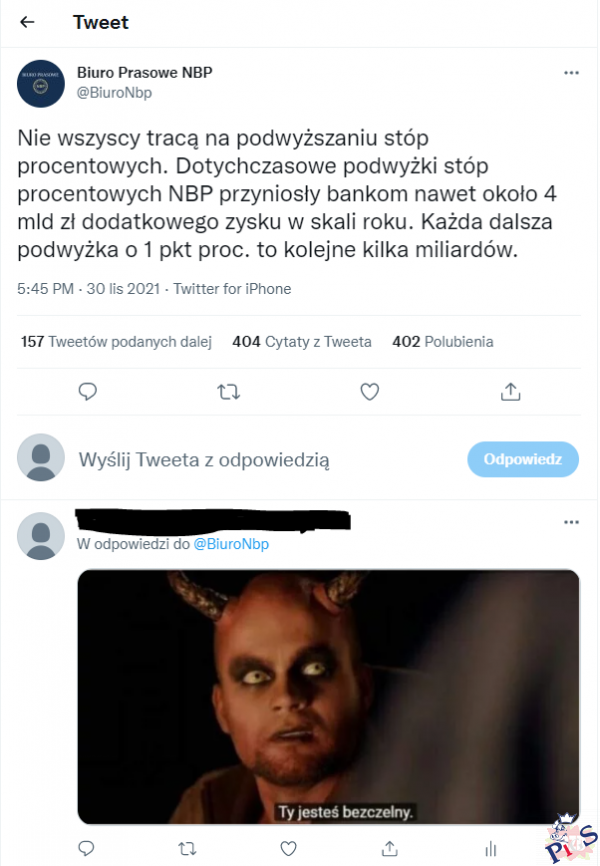Open the @BiuroNbp mention in reply
Image resolution: width=600 pixels, height=866 pixels.
pyautogui.click(x=231, y=544)
